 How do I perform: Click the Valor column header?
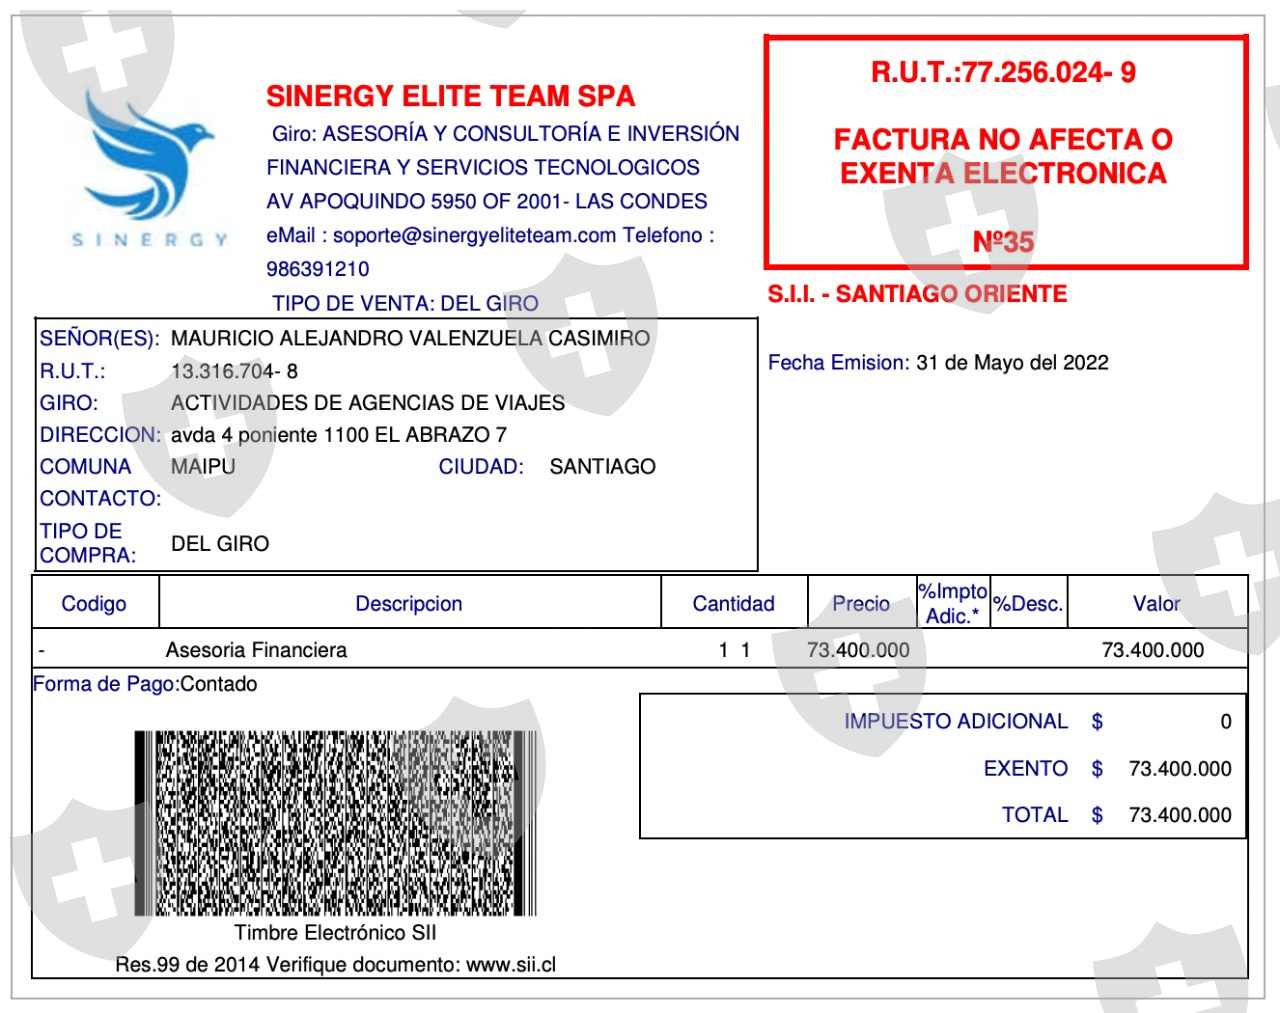(1156, 603)
